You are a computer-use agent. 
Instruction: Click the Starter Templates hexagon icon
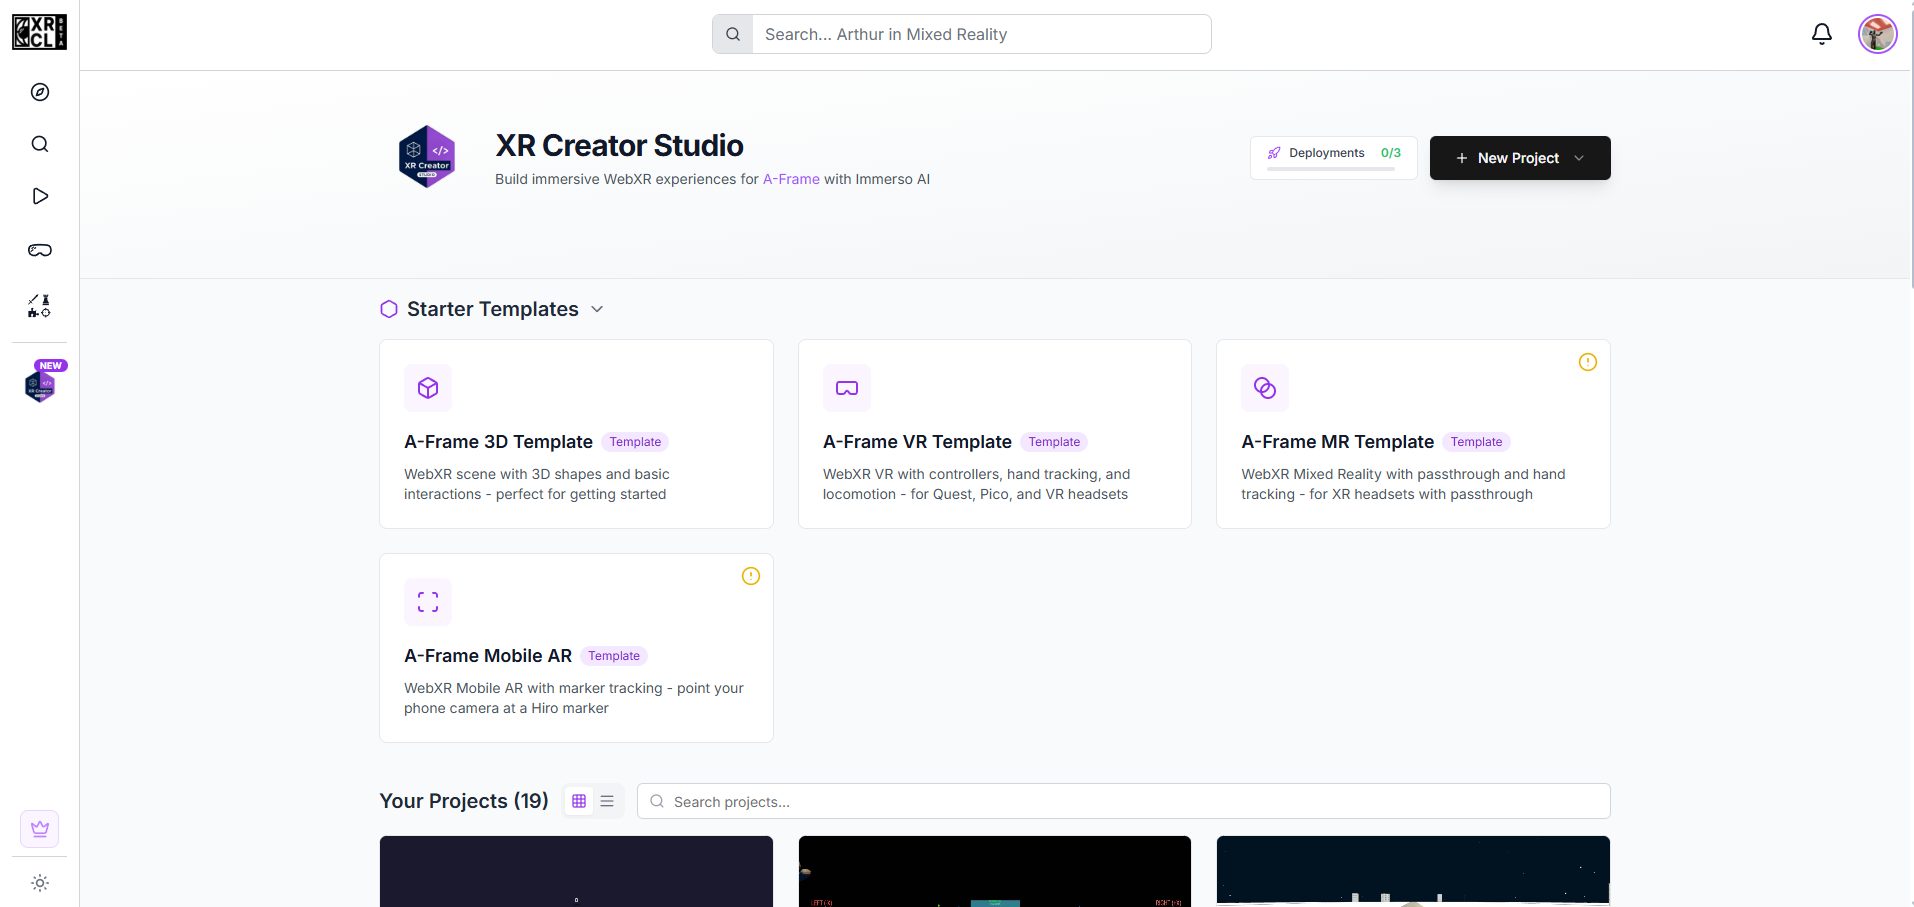pos(389,309)
